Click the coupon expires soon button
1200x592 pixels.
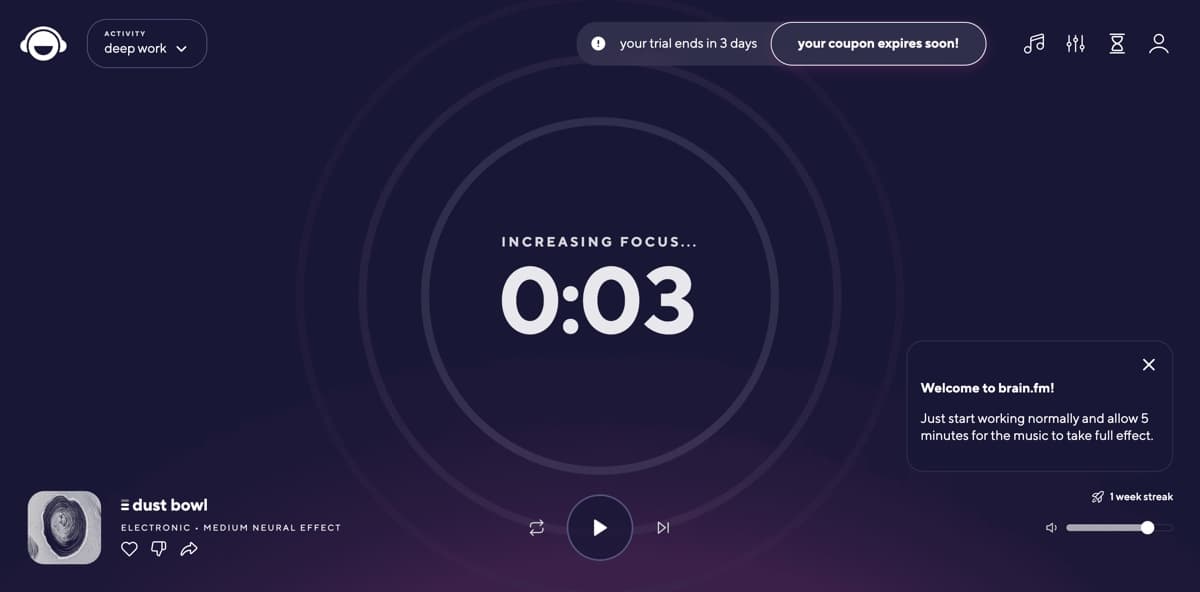pyautogui.click(x=878, y=44)
